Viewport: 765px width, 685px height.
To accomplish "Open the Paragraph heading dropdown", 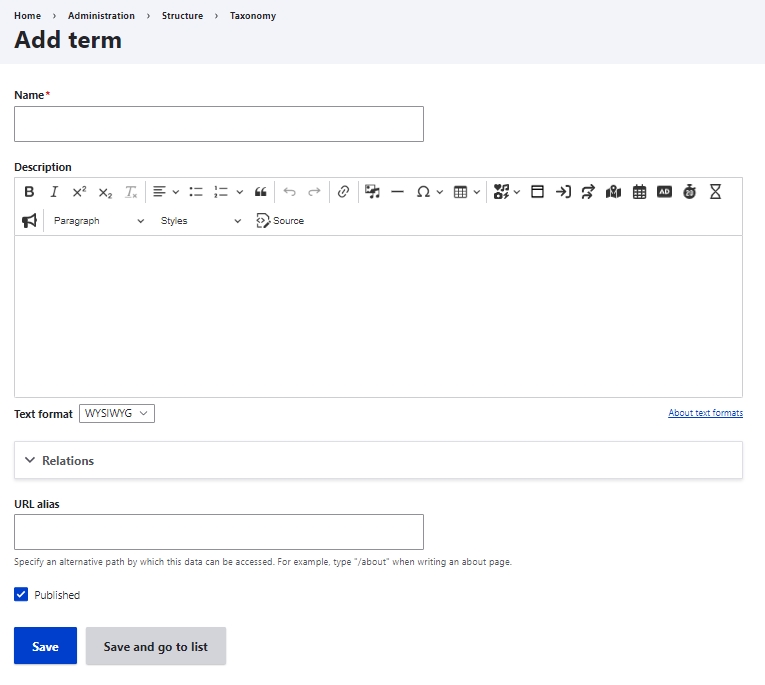I will (x=99, y=221).
